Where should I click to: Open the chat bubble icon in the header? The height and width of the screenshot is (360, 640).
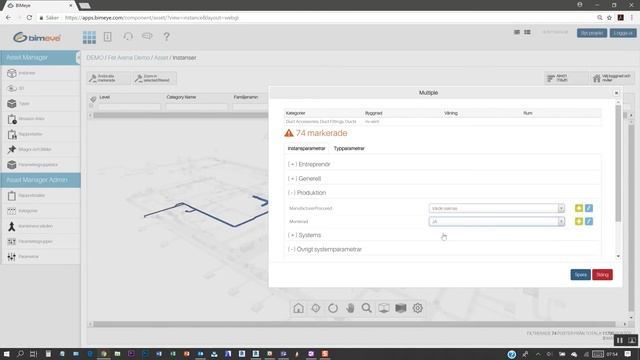click(x=147, y=36)
